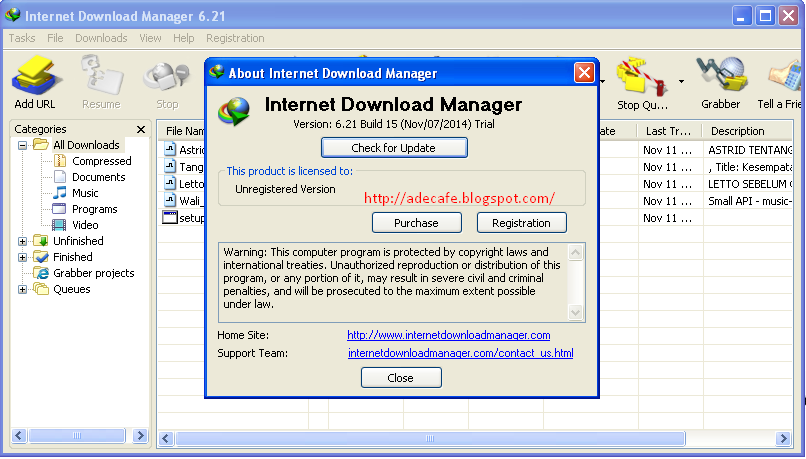The width and height of the screenshot is (806, 459).
Task: Click right arrow of download list scrollbar
Action: [x=783, y=438]
